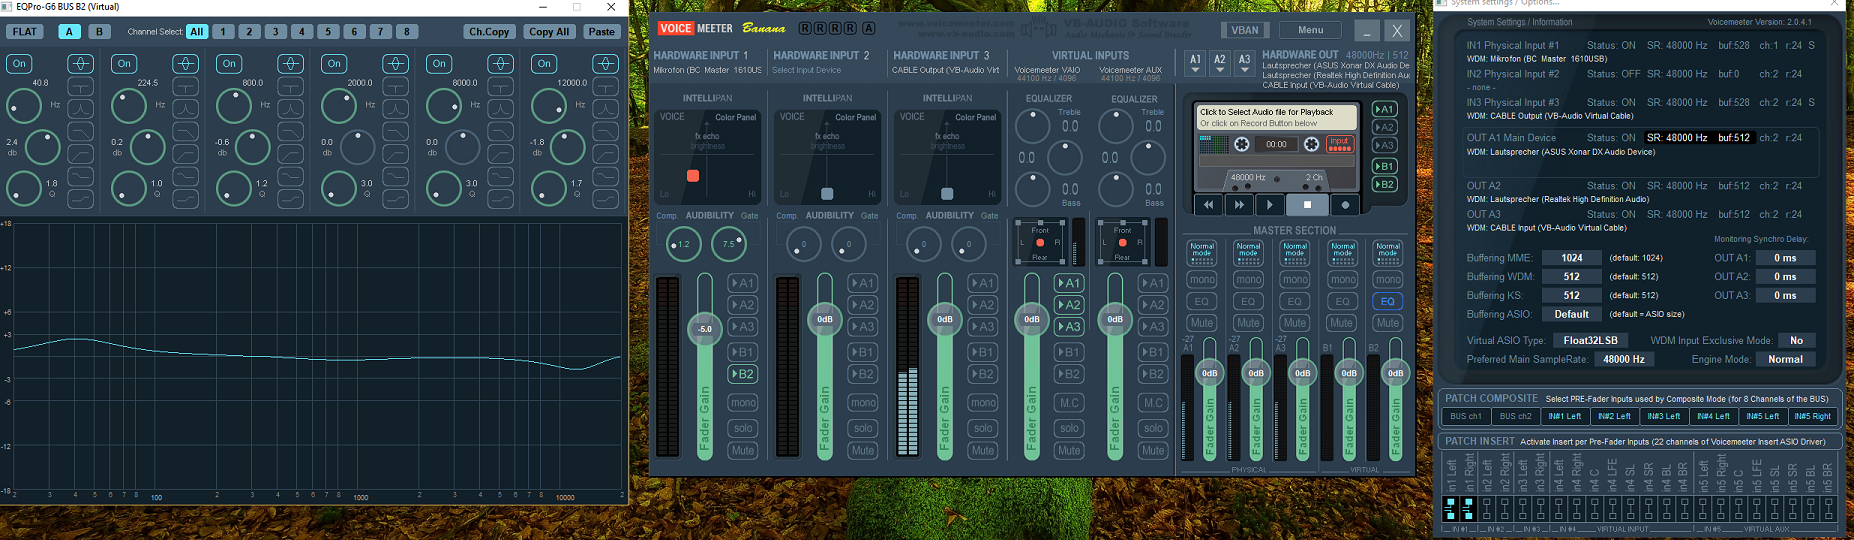Switch EQ to preset B
The image size is (1854, 540).
[99, 32]
